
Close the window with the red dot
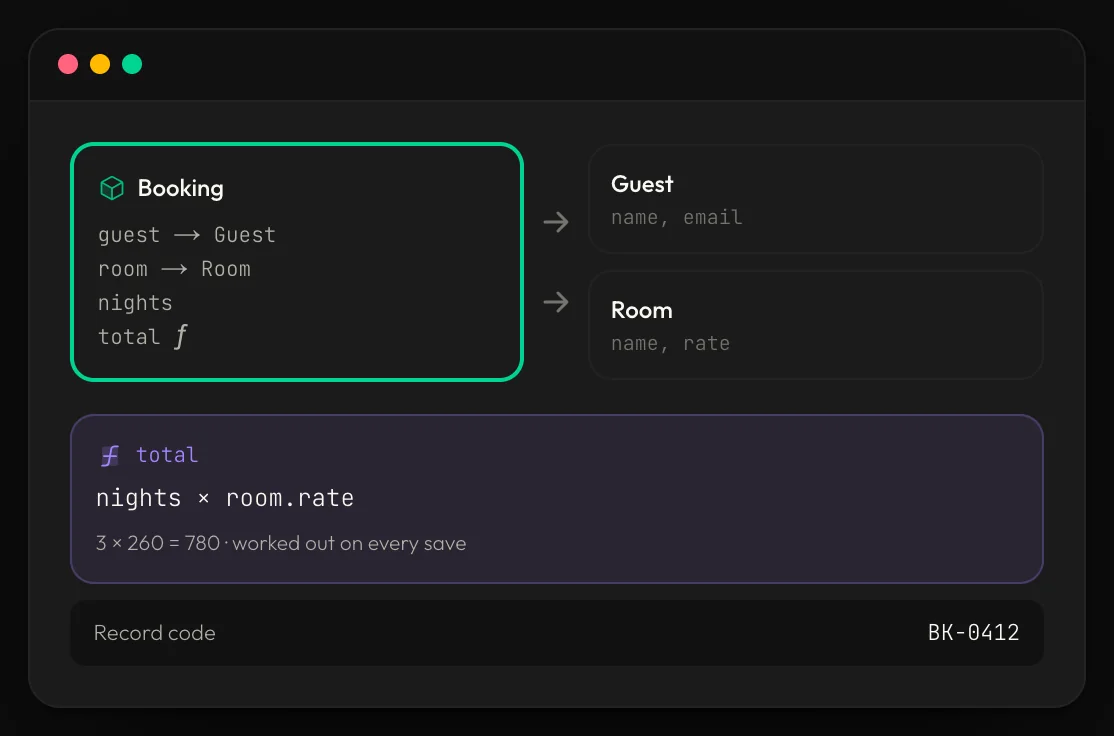pos(68,64)
